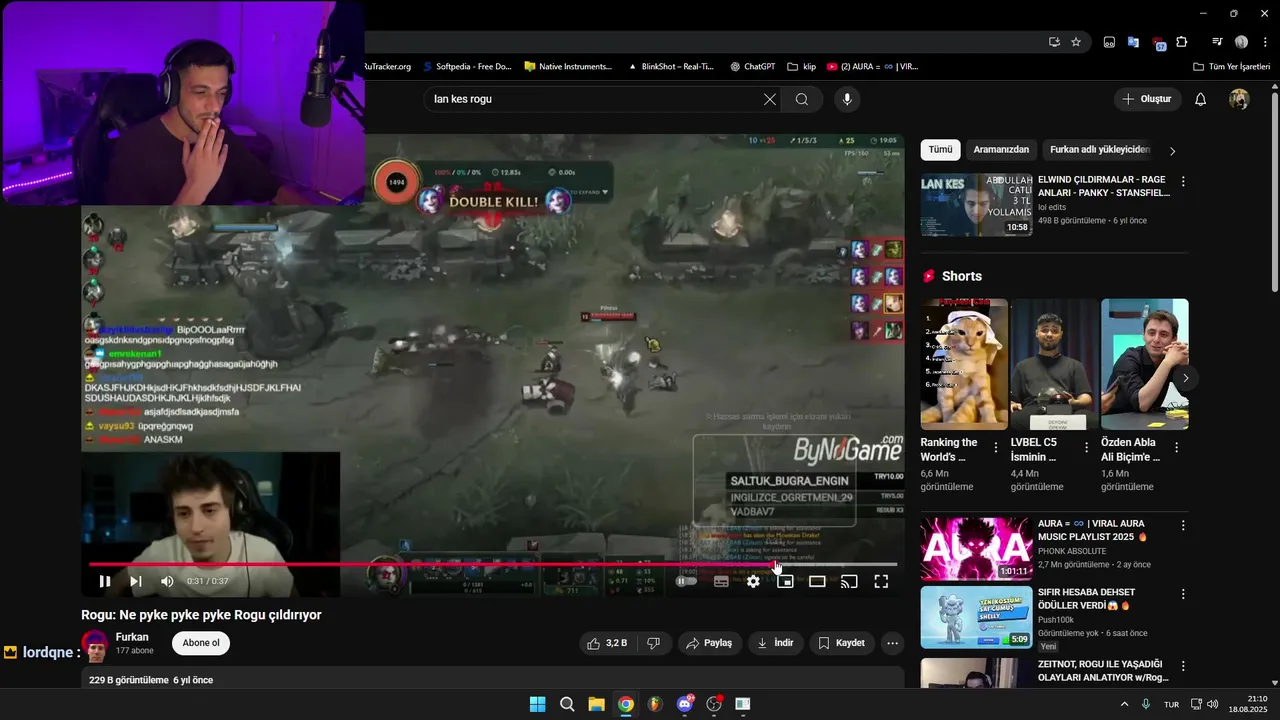This screenshot has height=720, width=1280.
Task: Open the Windows Start menu
Action: tap(537, 704)
